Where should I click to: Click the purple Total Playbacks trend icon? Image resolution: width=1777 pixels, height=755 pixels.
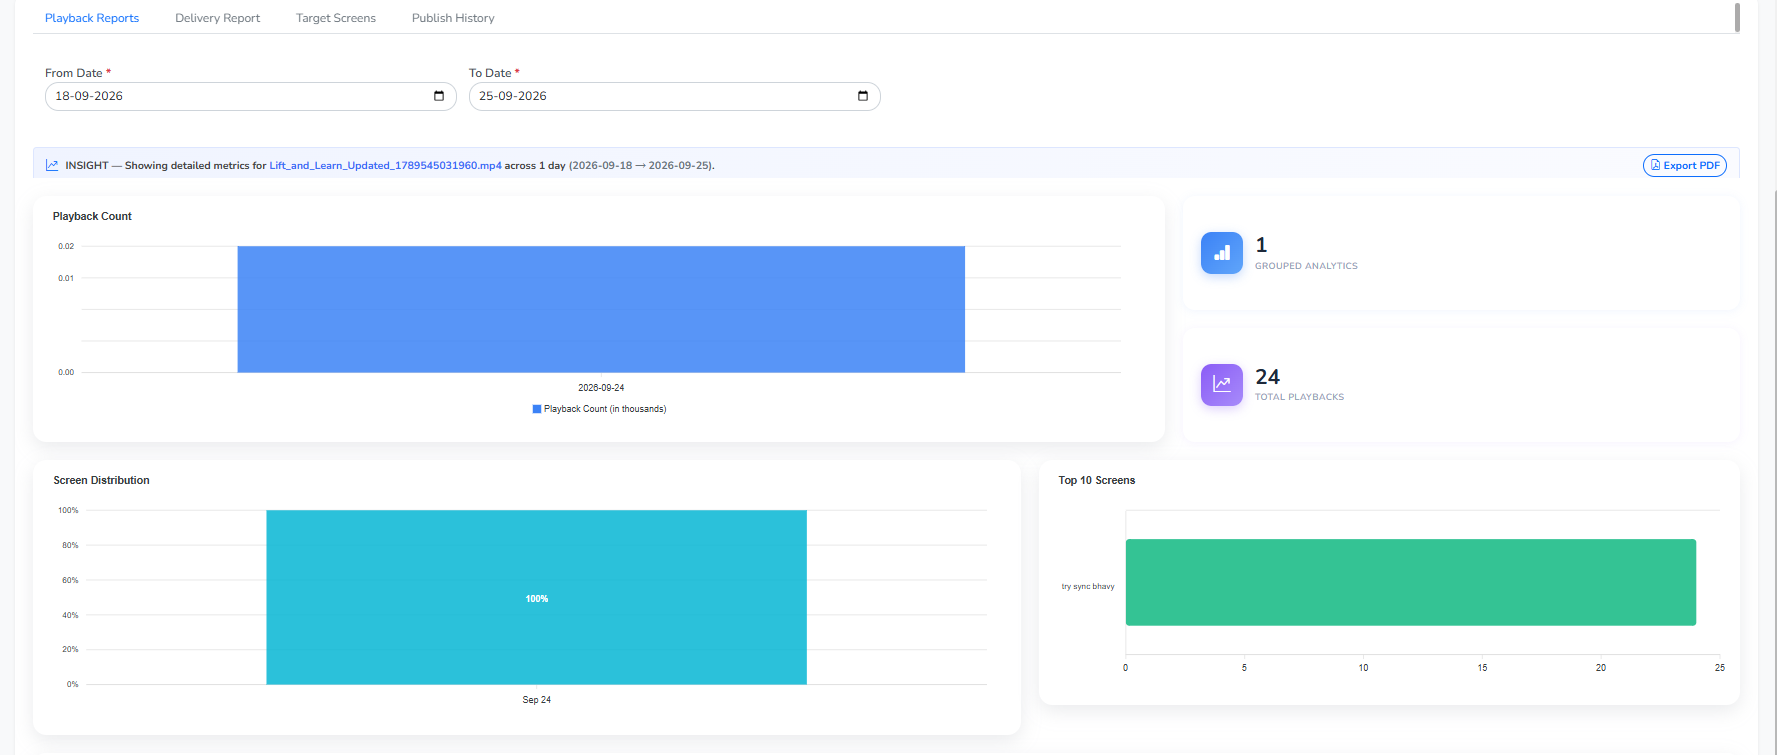point(1222,385)
